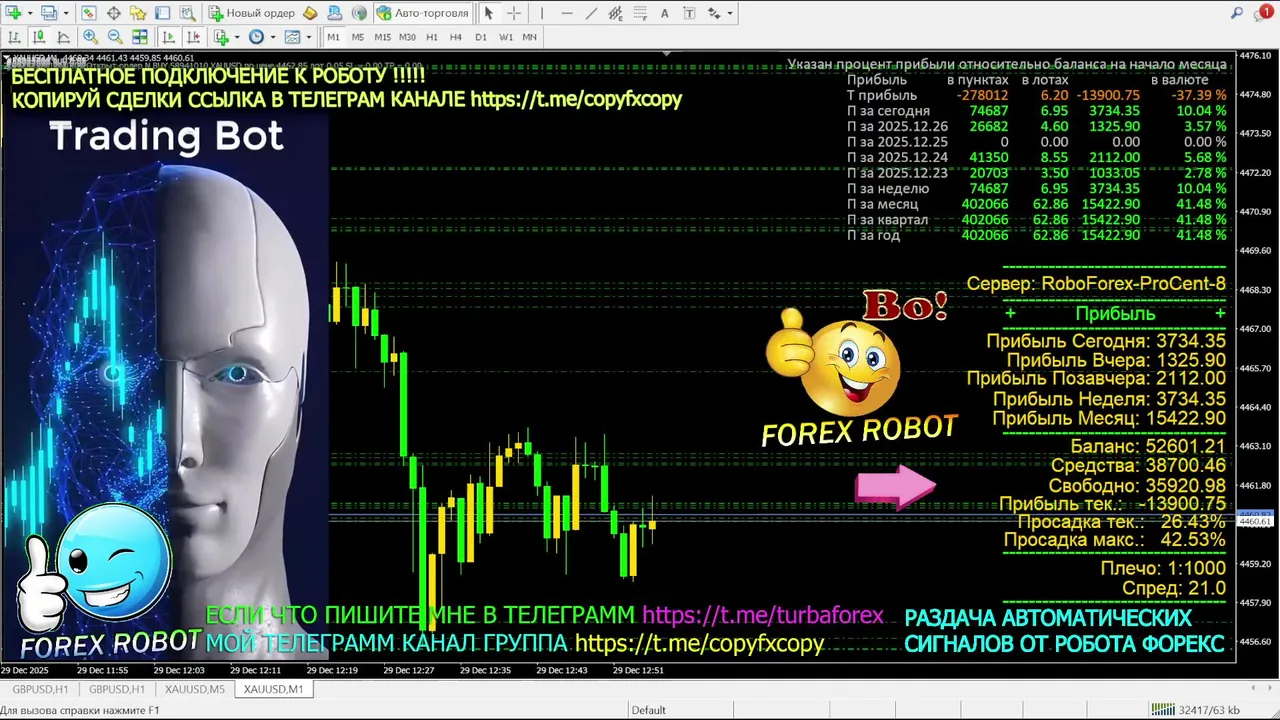The image size is (1280, 720).
Task: Open the Profiles menu icon
Action: tap(48, 13)
